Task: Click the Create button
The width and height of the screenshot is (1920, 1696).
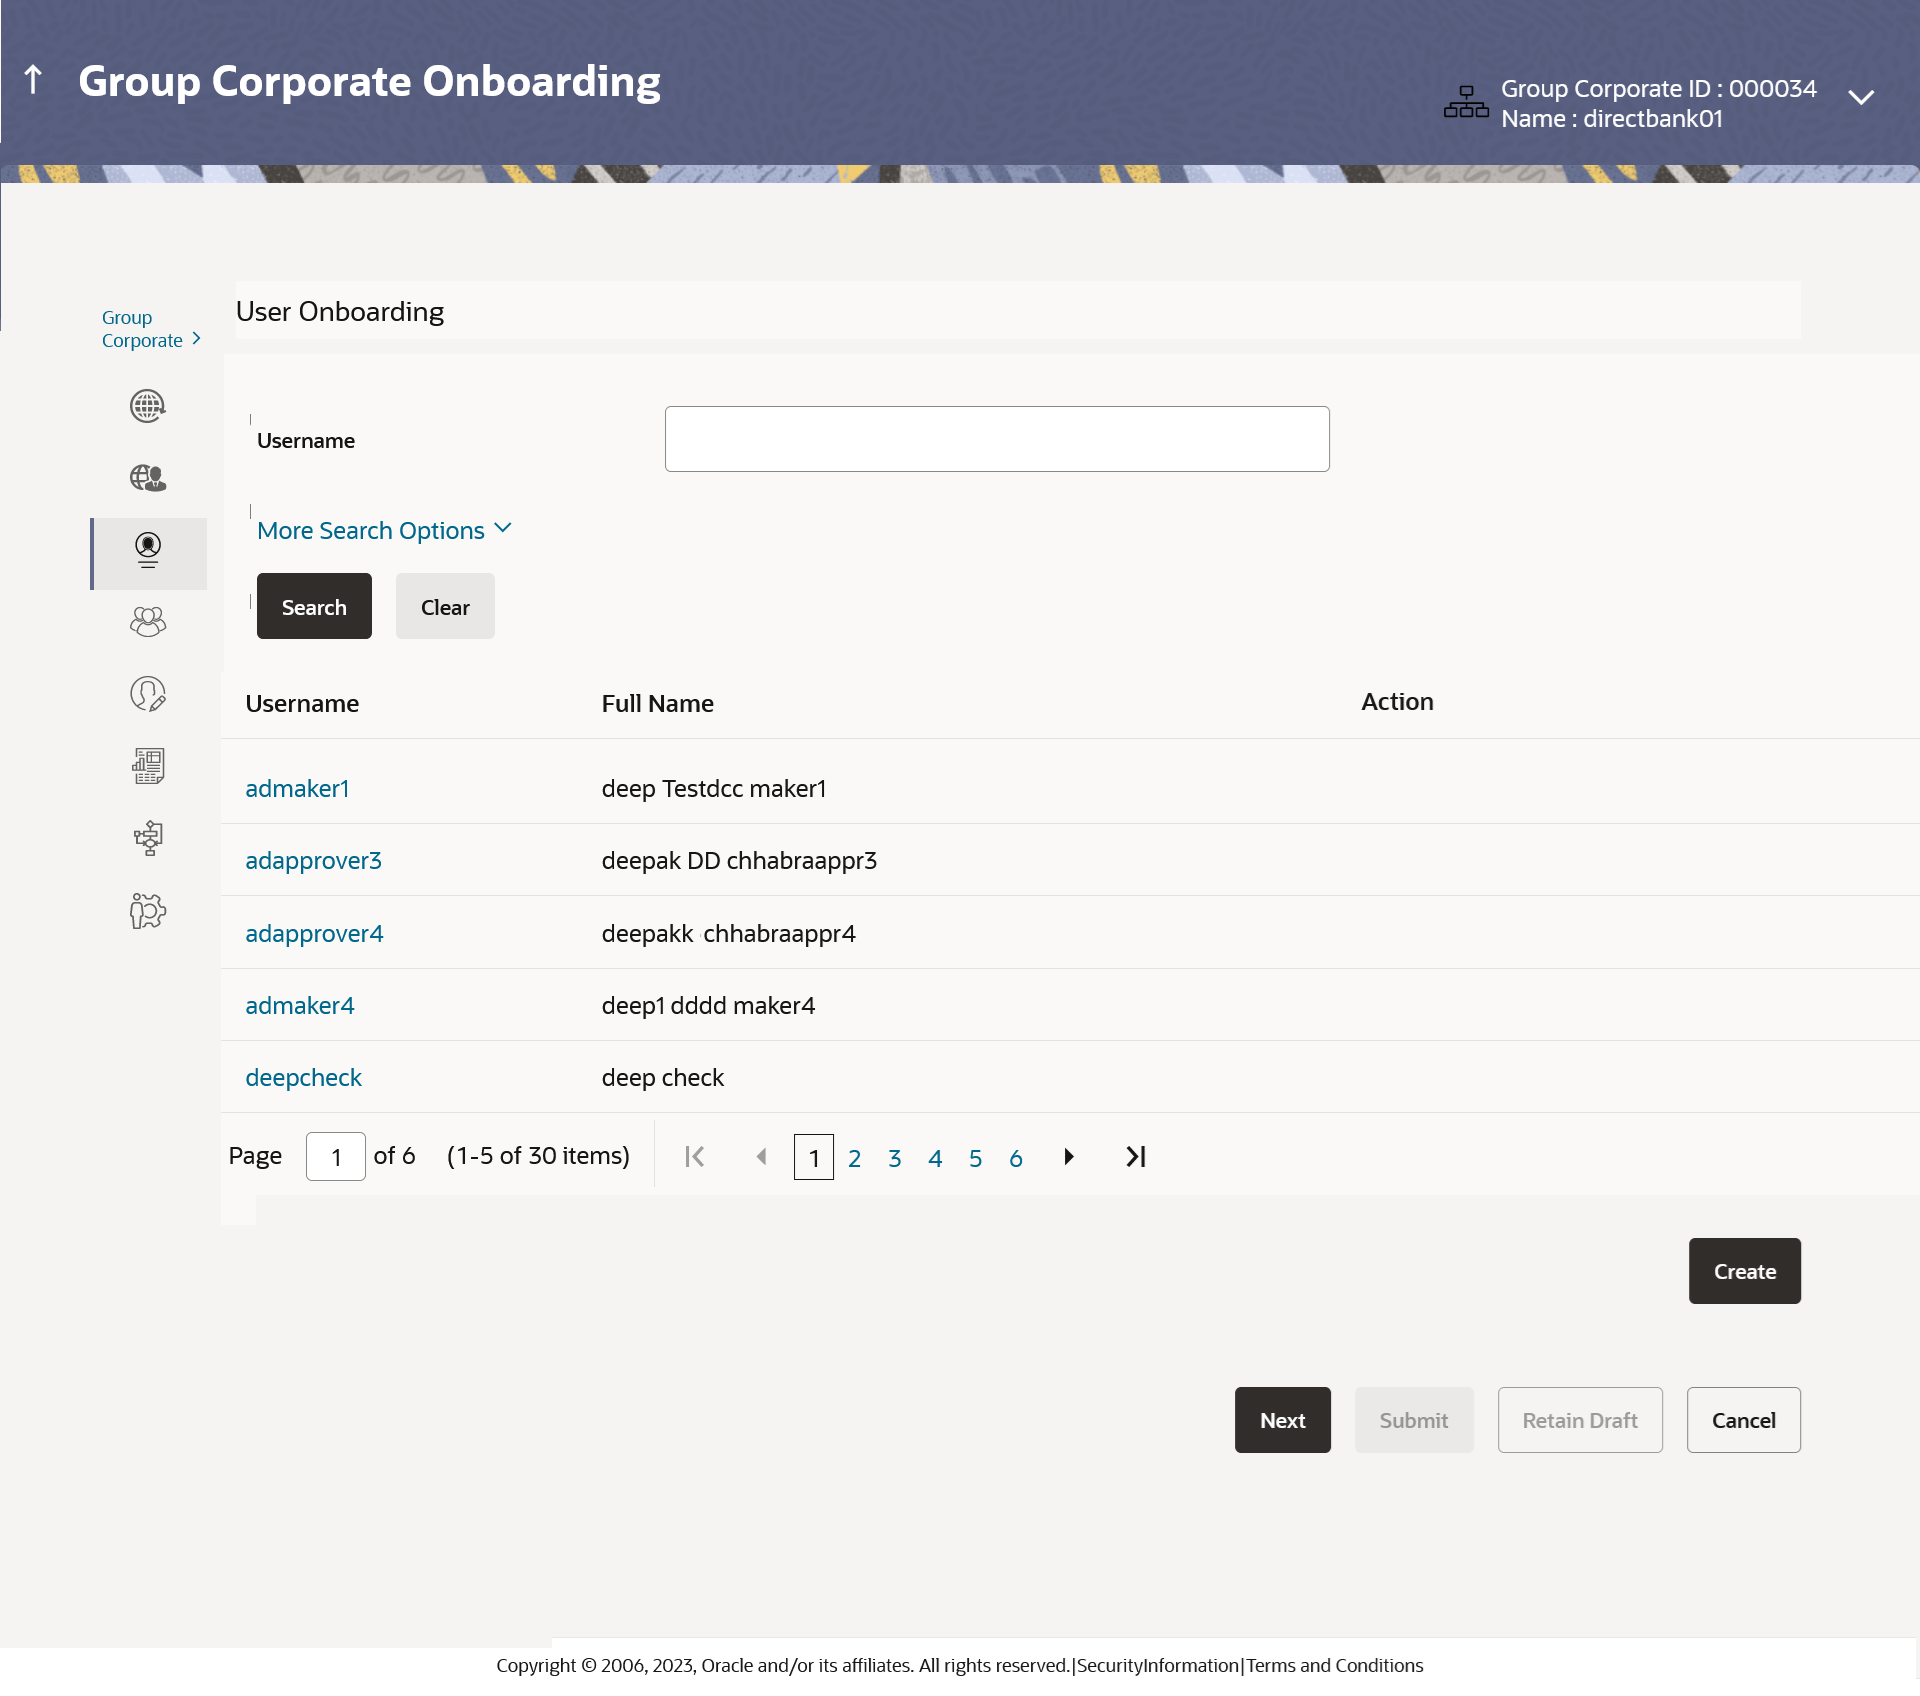Action: [1744, 1271]
